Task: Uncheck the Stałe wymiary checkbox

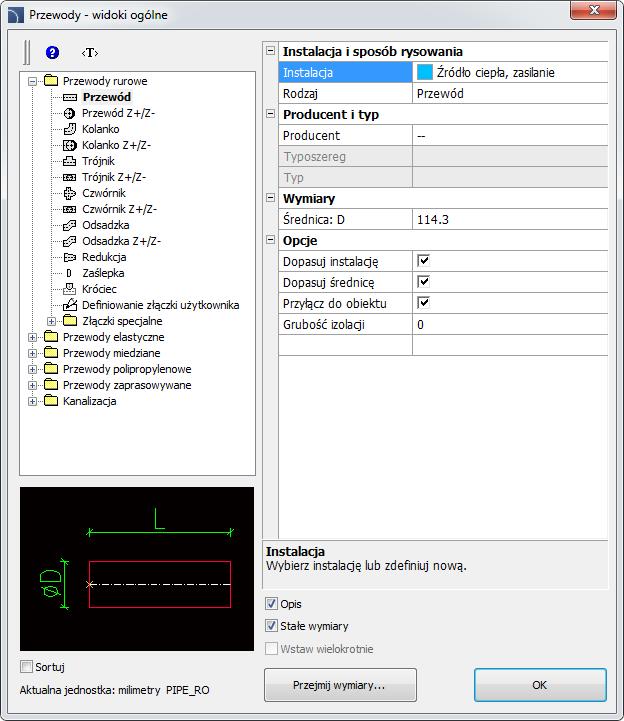Action: (271, 626)
